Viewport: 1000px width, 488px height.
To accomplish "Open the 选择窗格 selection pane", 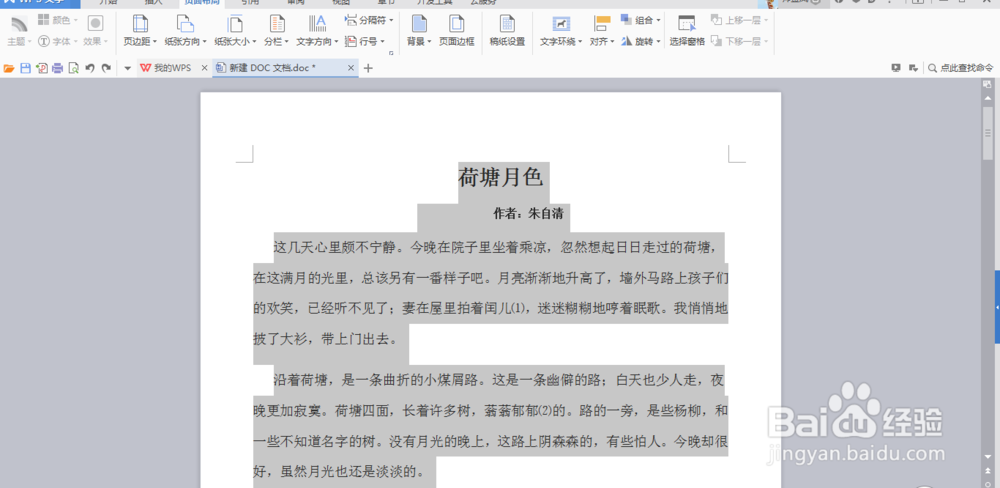I will pyautogui.click(x=687, y=31).
